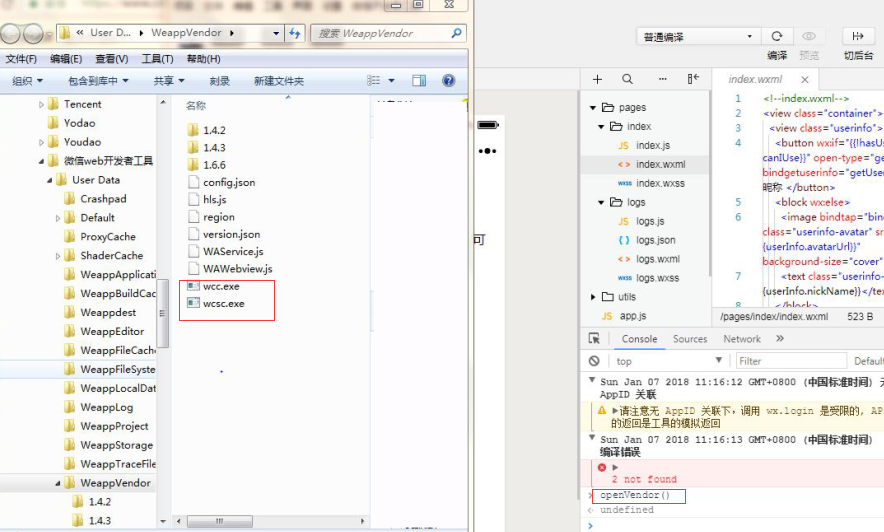Open the Explorer help icon

(x=449, y=81)
